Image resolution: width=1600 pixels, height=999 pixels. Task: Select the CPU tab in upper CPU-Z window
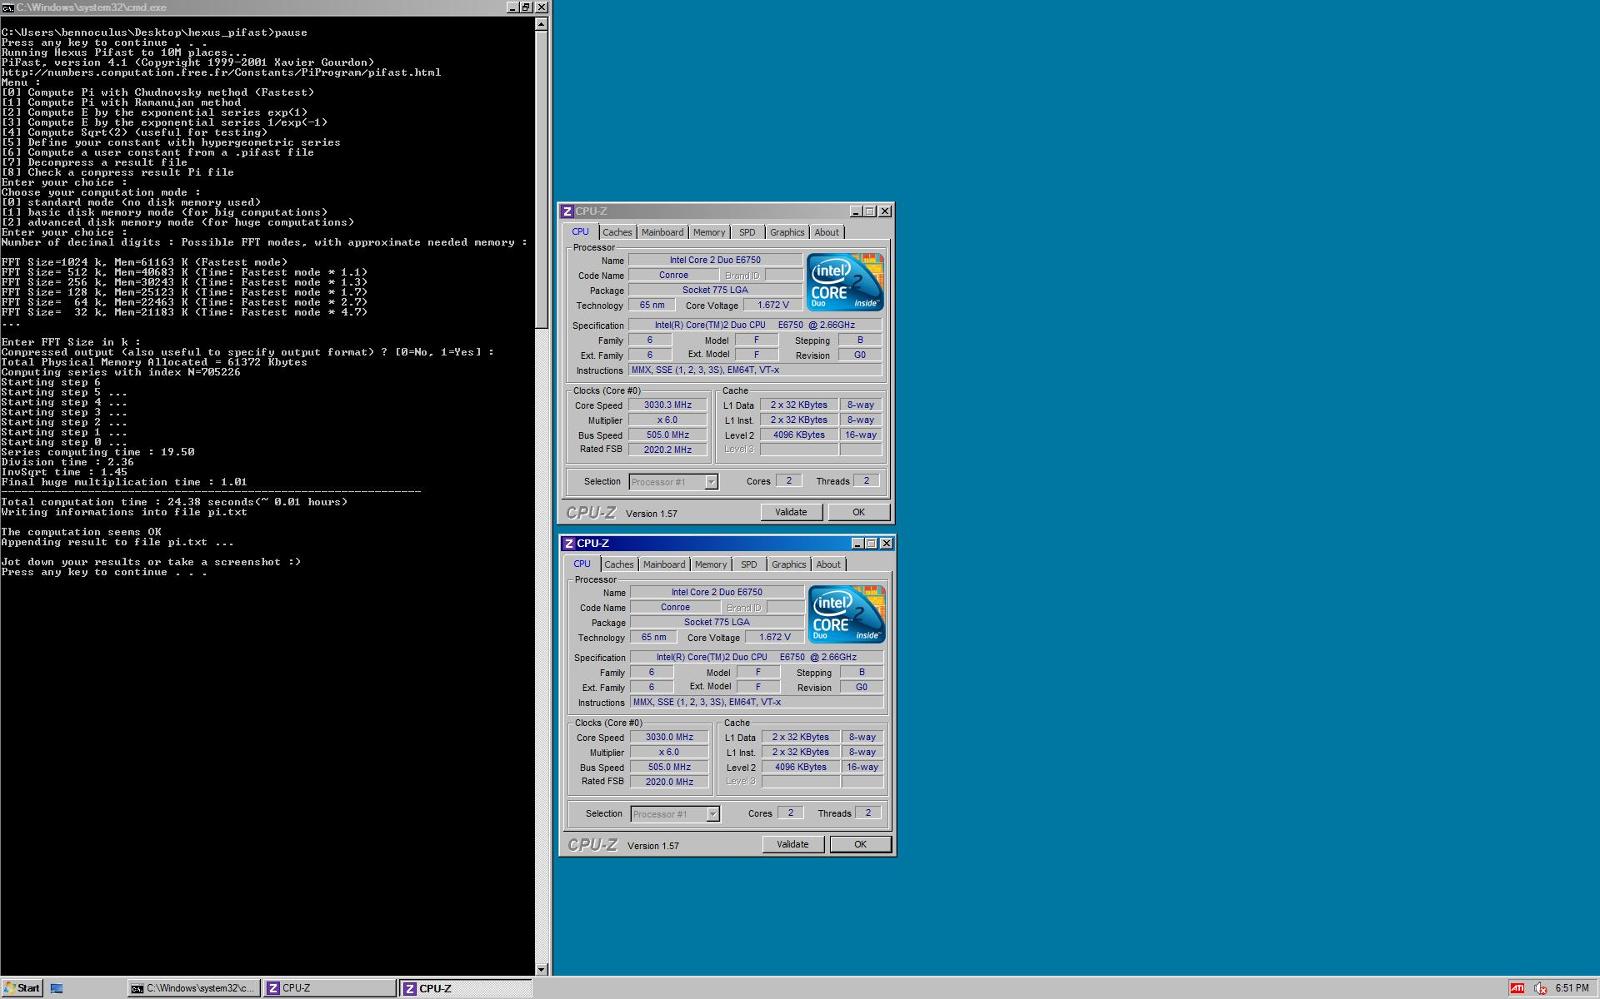coord(580,231)
